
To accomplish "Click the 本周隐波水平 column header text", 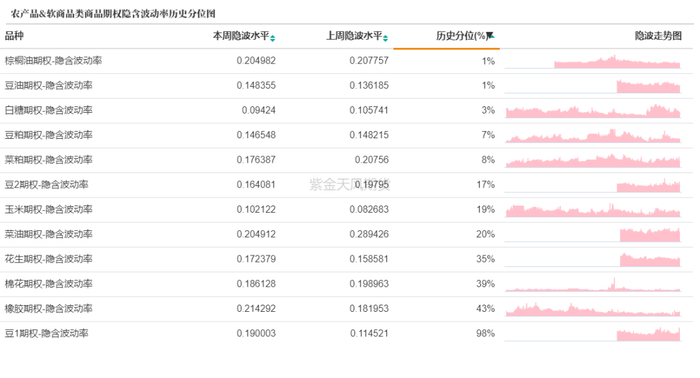I will pos(241,36).
